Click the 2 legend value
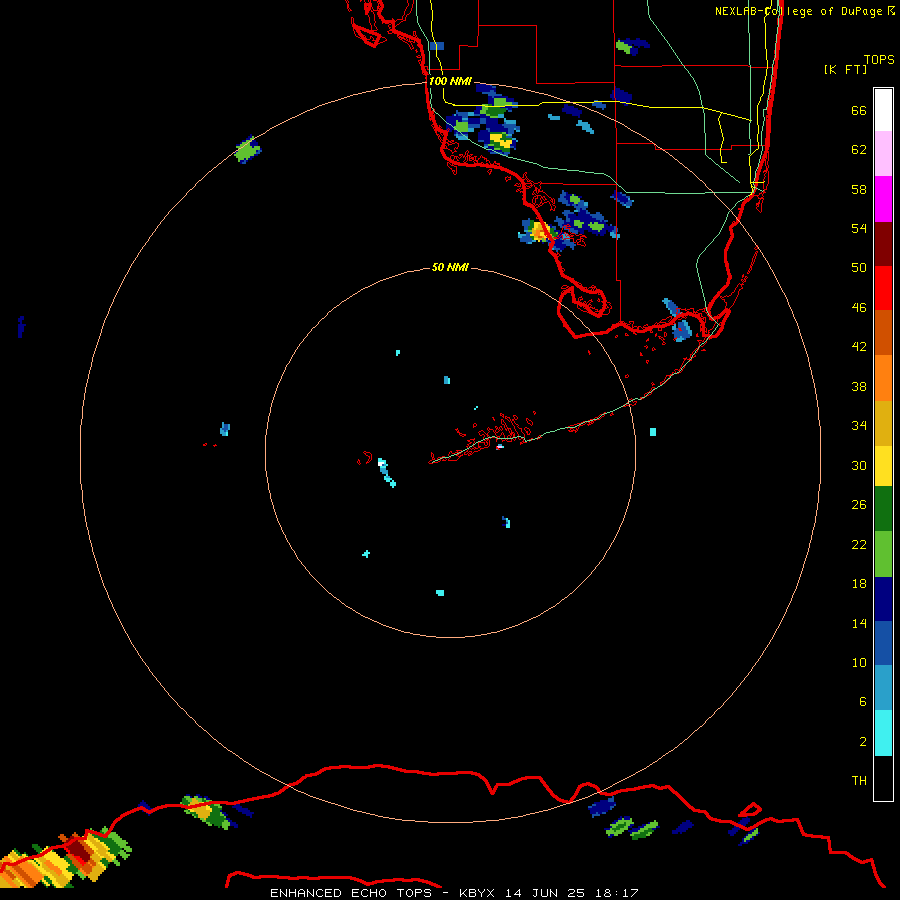The width and height of the screenshot is (900, 900). [x=863, y=741]
